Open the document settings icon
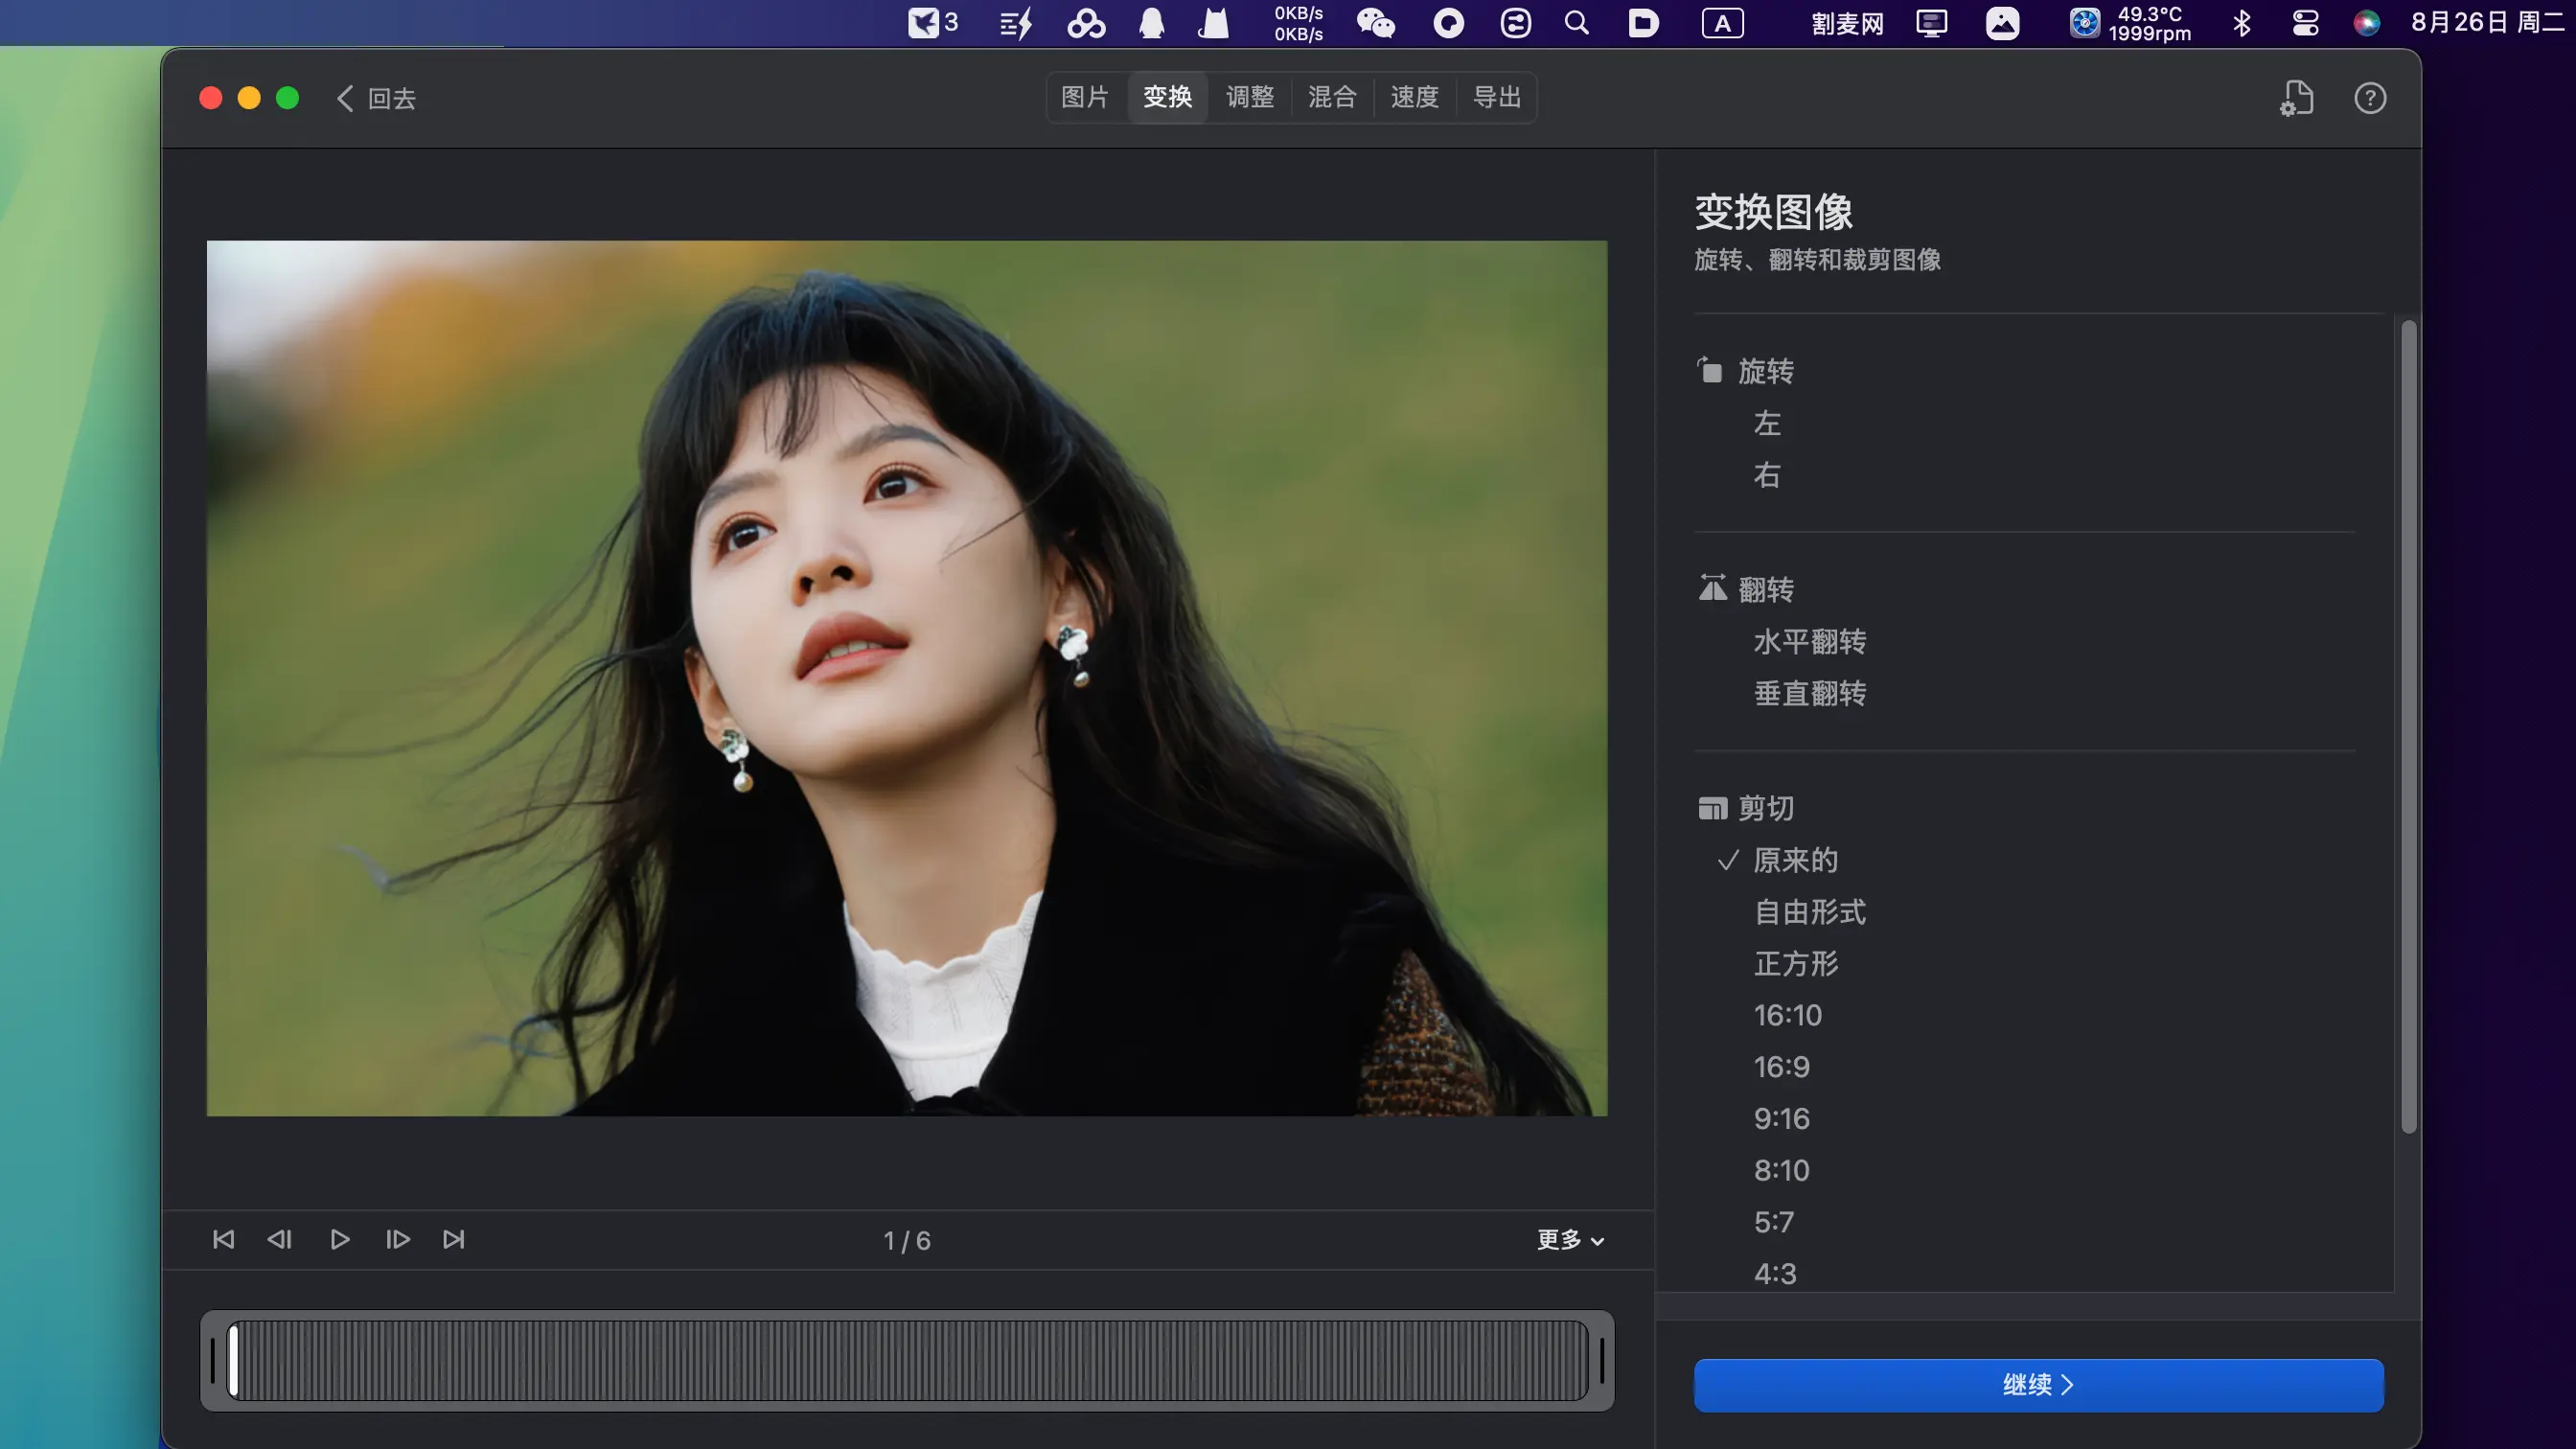Screen dimensions: 2576x1449 click(2296, 98)
